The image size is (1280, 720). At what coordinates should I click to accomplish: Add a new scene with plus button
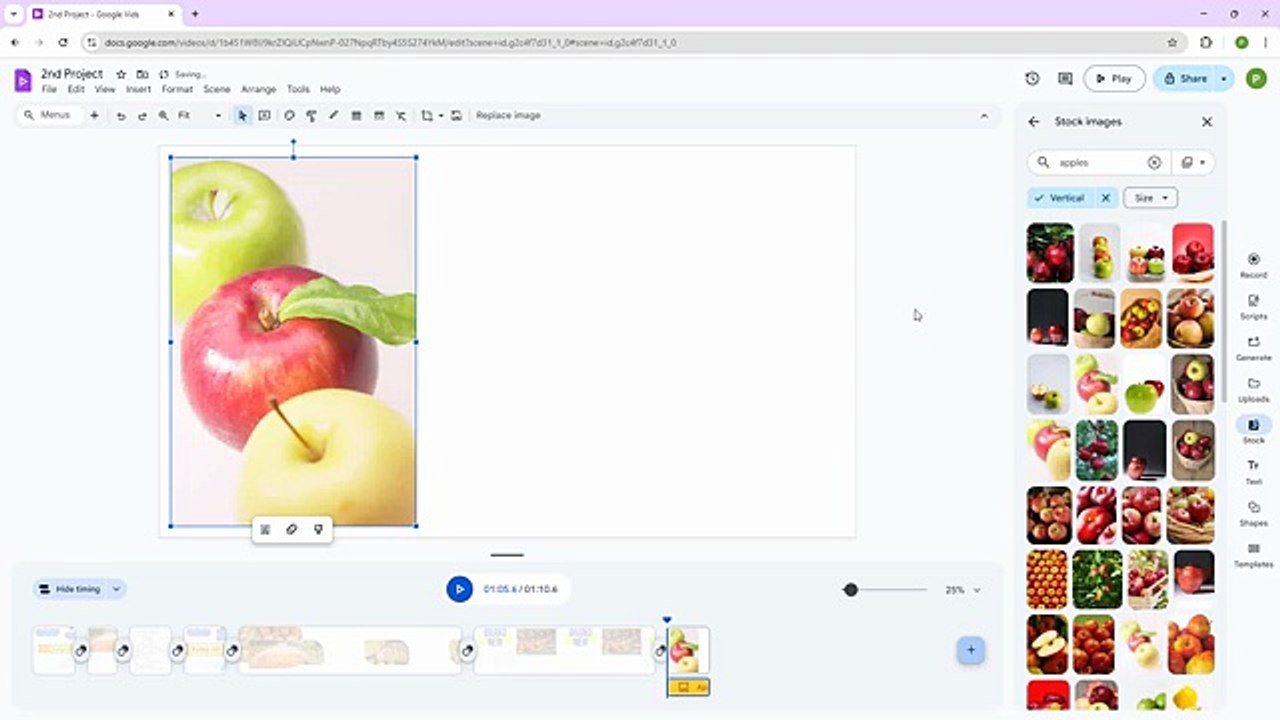point(970,650)
